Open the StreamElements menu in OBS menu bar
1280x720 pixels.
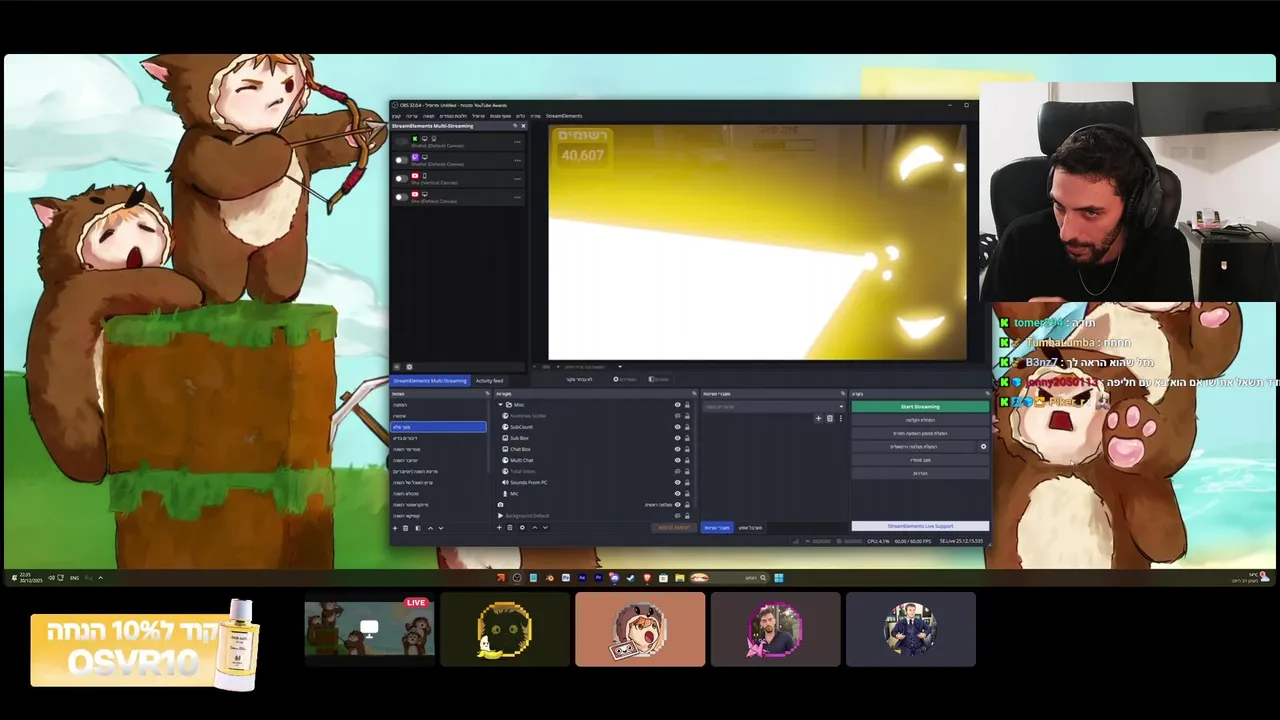click(x=564, y=116)
